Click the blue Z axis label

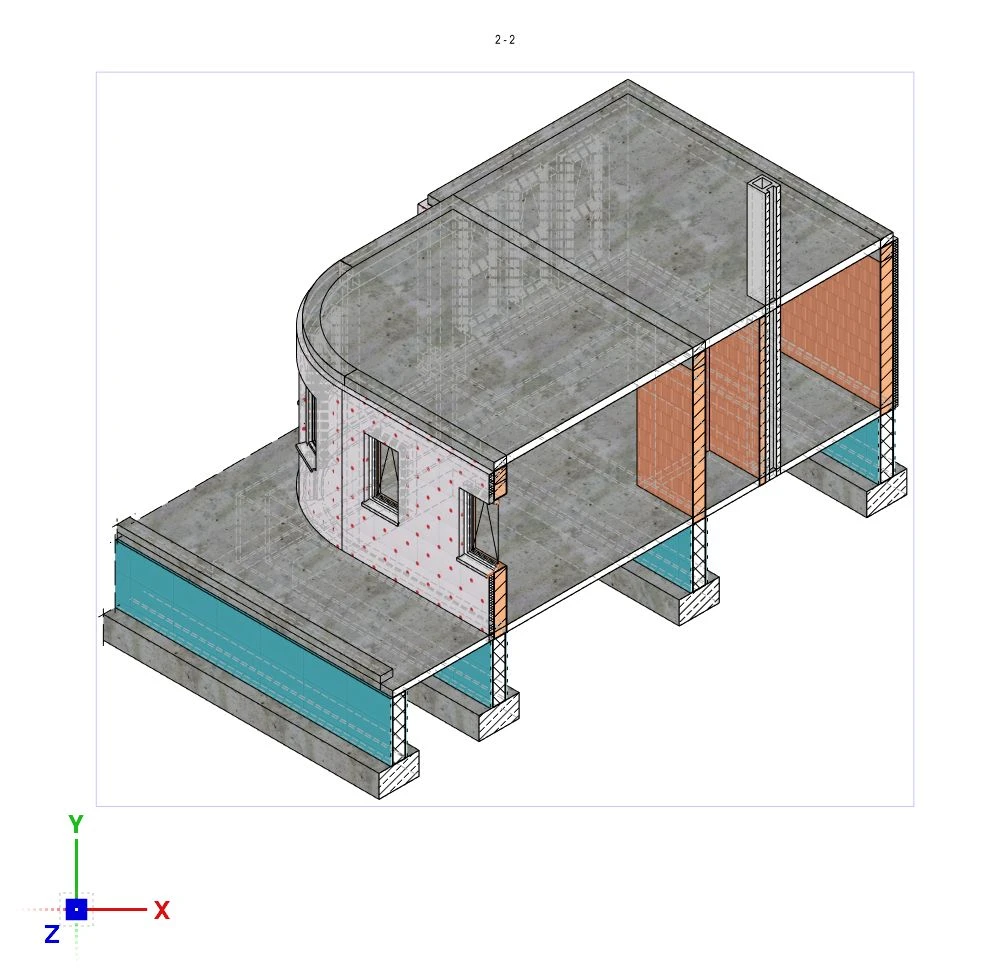click(x=51, y=935)
